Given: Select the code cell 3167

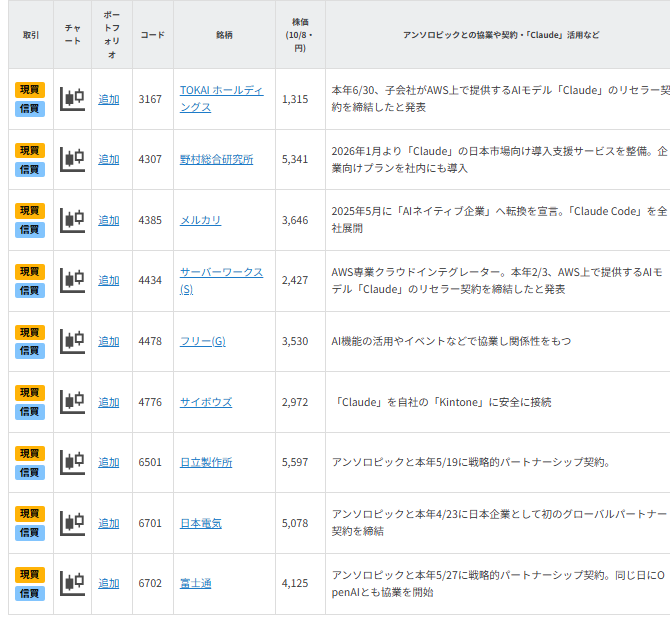Looking at the screenshot, I should click(150, 99).
